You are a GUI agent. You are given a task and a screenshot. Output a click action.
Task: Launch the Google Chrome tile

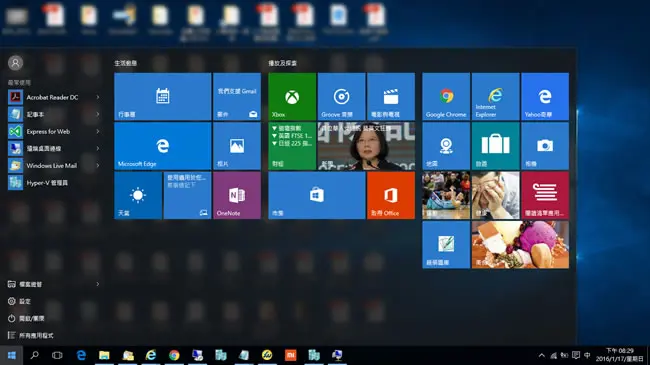(446, 96)
